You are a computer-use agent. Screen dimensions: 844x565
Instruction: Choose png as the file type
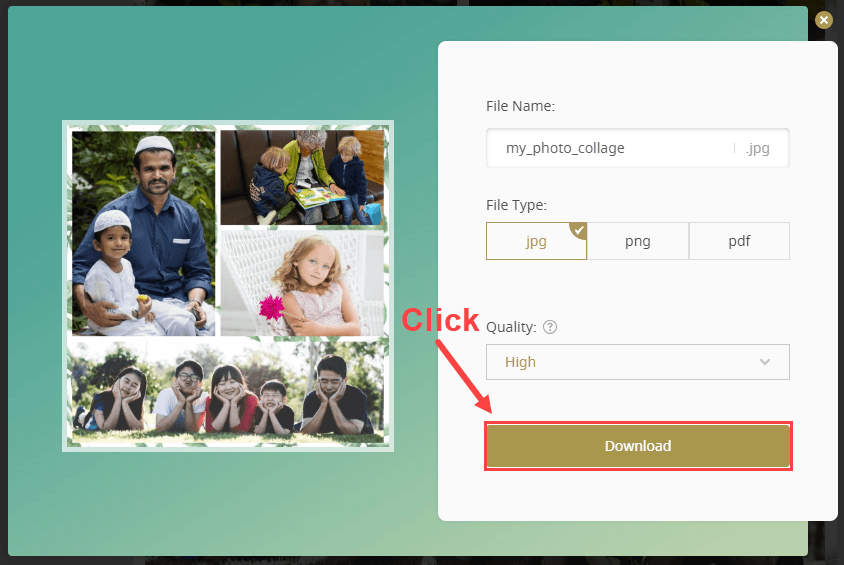(638, 241)
